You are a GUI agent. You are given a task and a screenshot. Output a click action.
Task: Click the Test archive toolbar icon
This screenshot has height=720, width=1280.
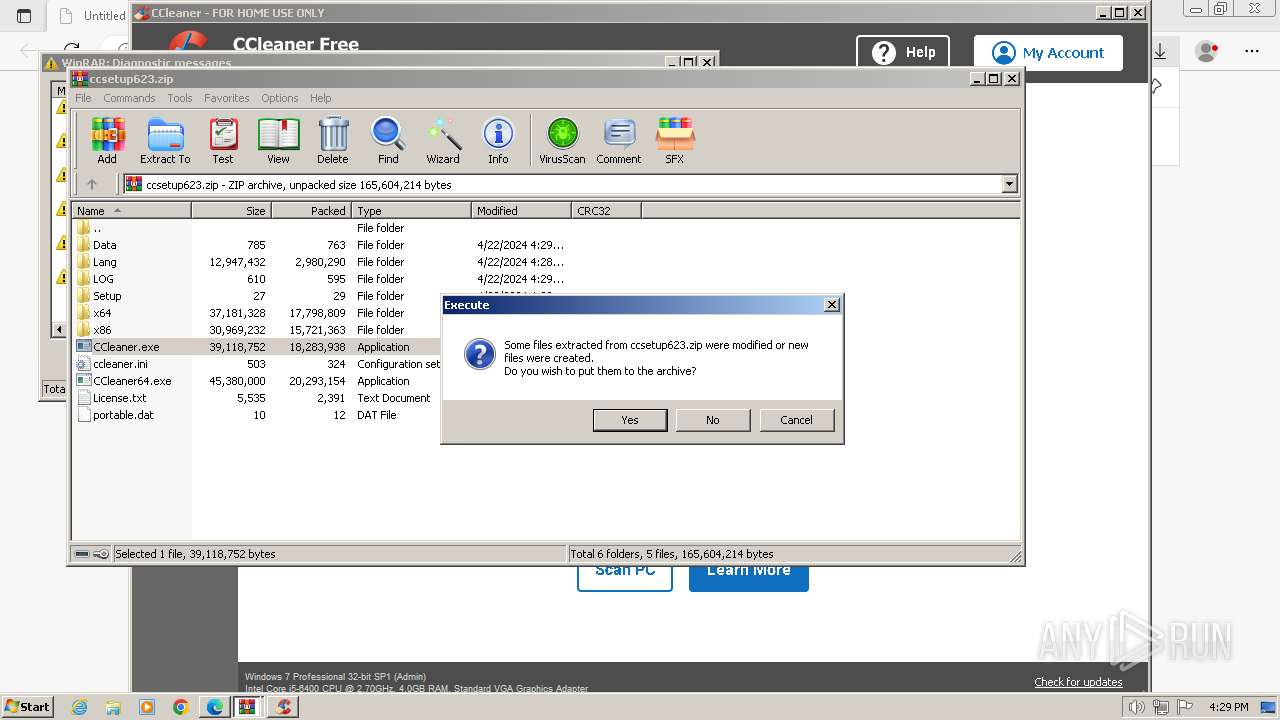point(223,141)
